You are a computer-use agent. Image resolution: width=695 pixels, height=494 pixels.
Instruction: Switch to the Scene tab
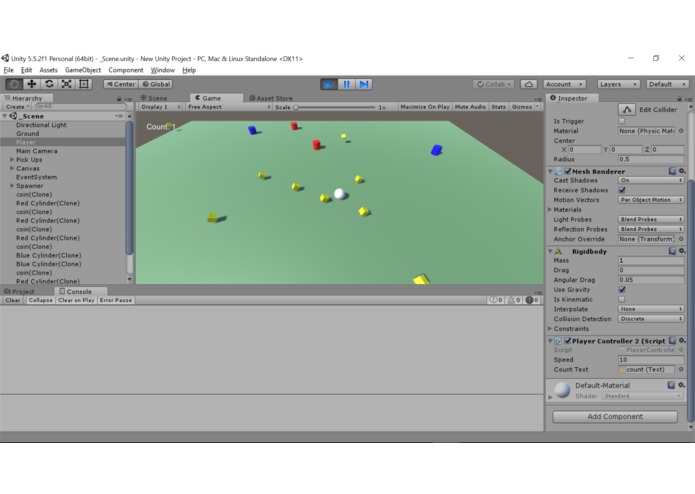[154, 98]
